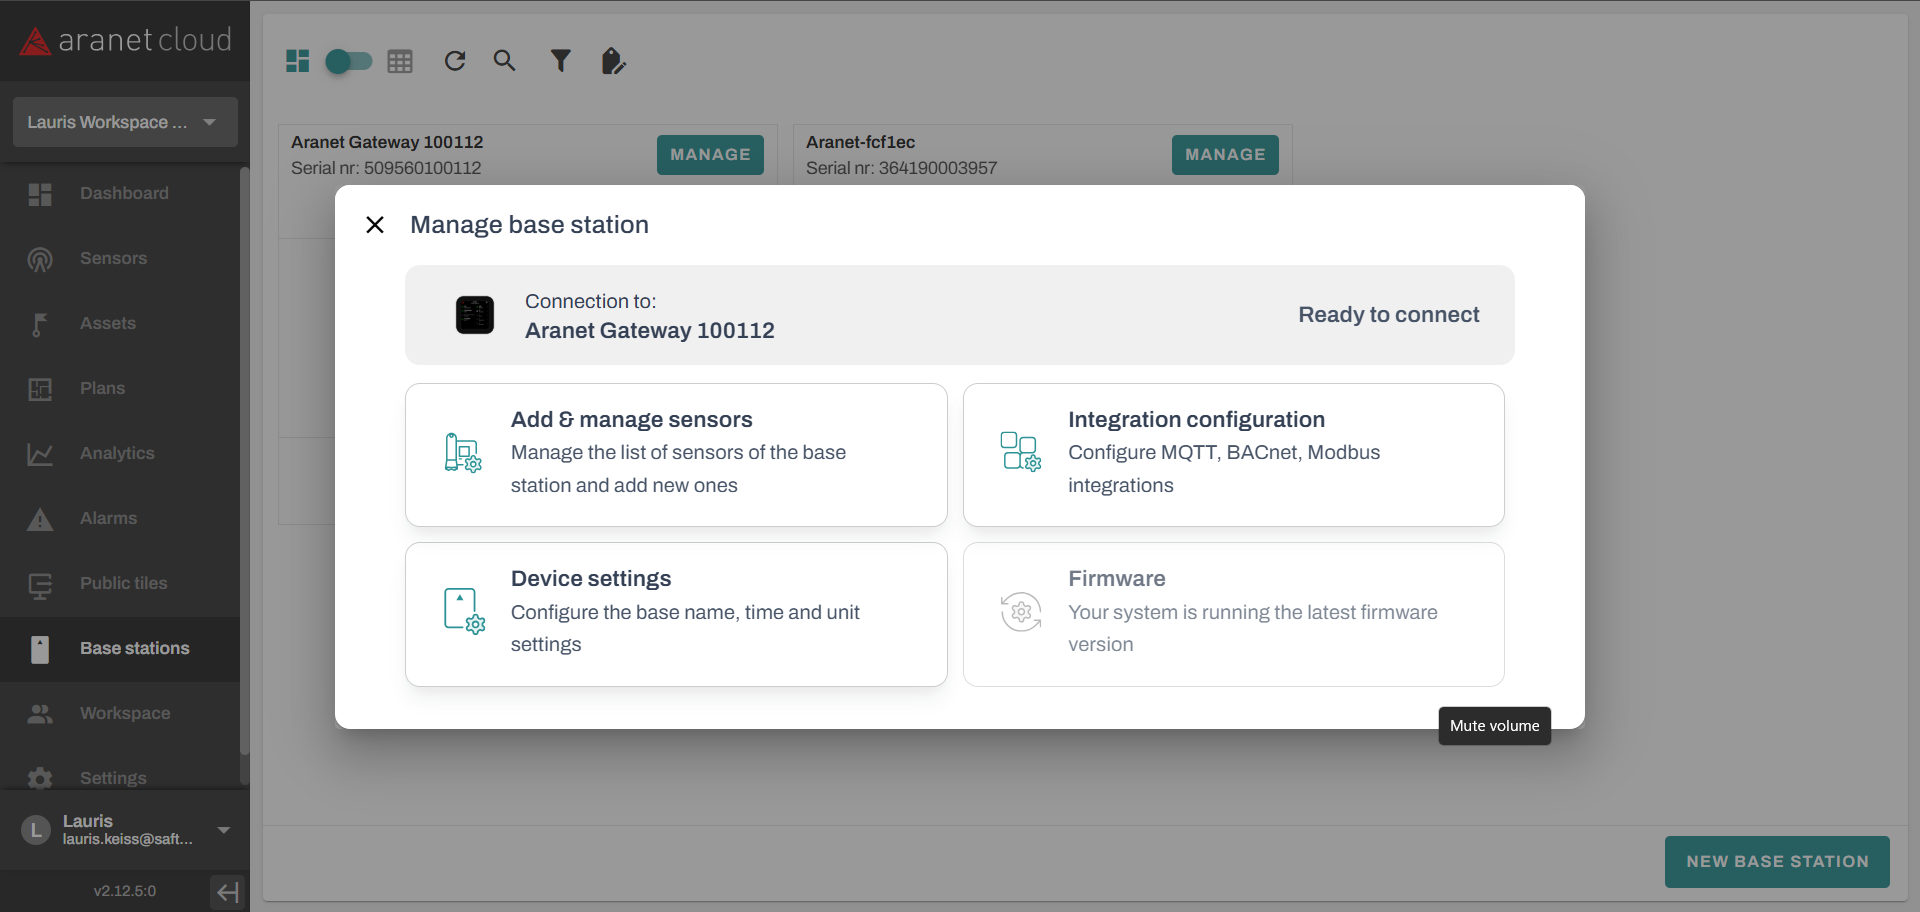Expand the Lauris user account menu
Viewport: 1920px width, 912px height.
[x=224, y=830]
